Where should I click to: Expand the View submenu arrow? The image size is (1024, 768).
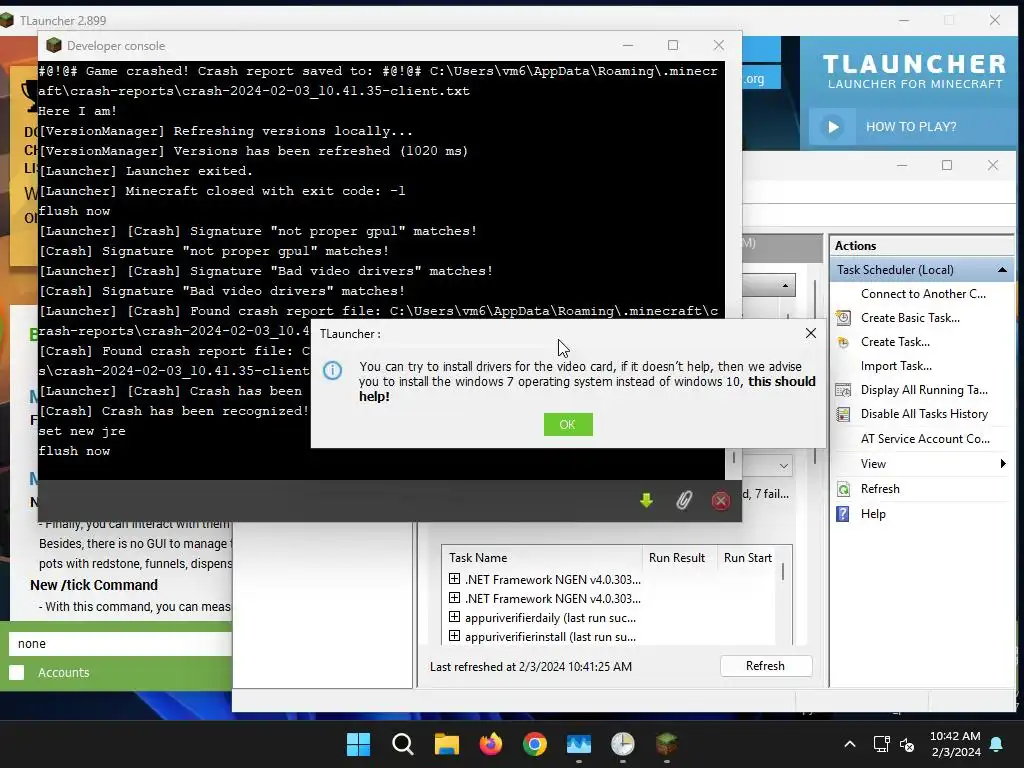point(1002,464)
